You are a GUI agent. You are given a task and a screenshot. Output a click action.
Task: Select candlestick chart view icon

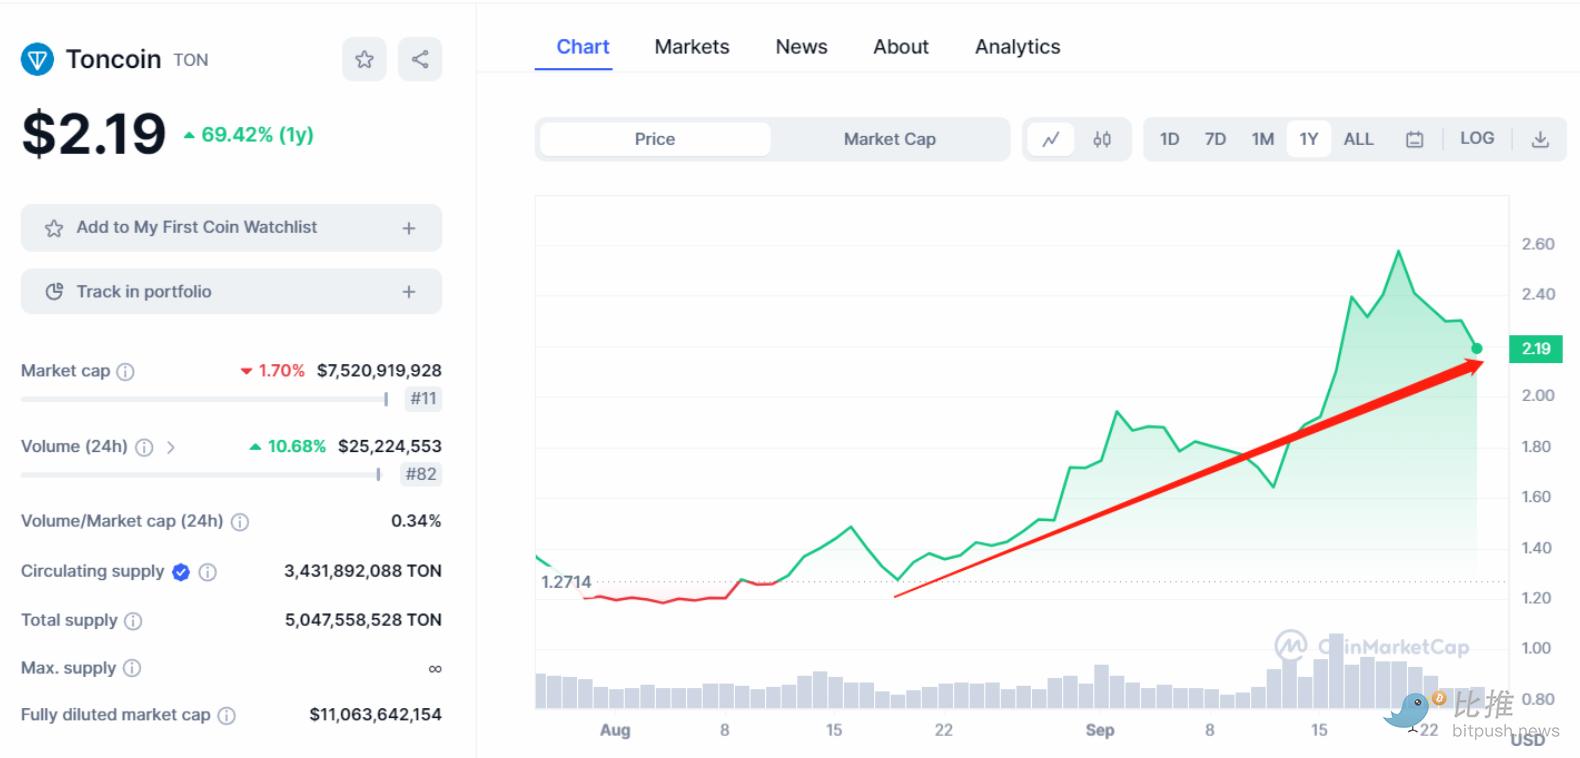[x=1102, y=140]
